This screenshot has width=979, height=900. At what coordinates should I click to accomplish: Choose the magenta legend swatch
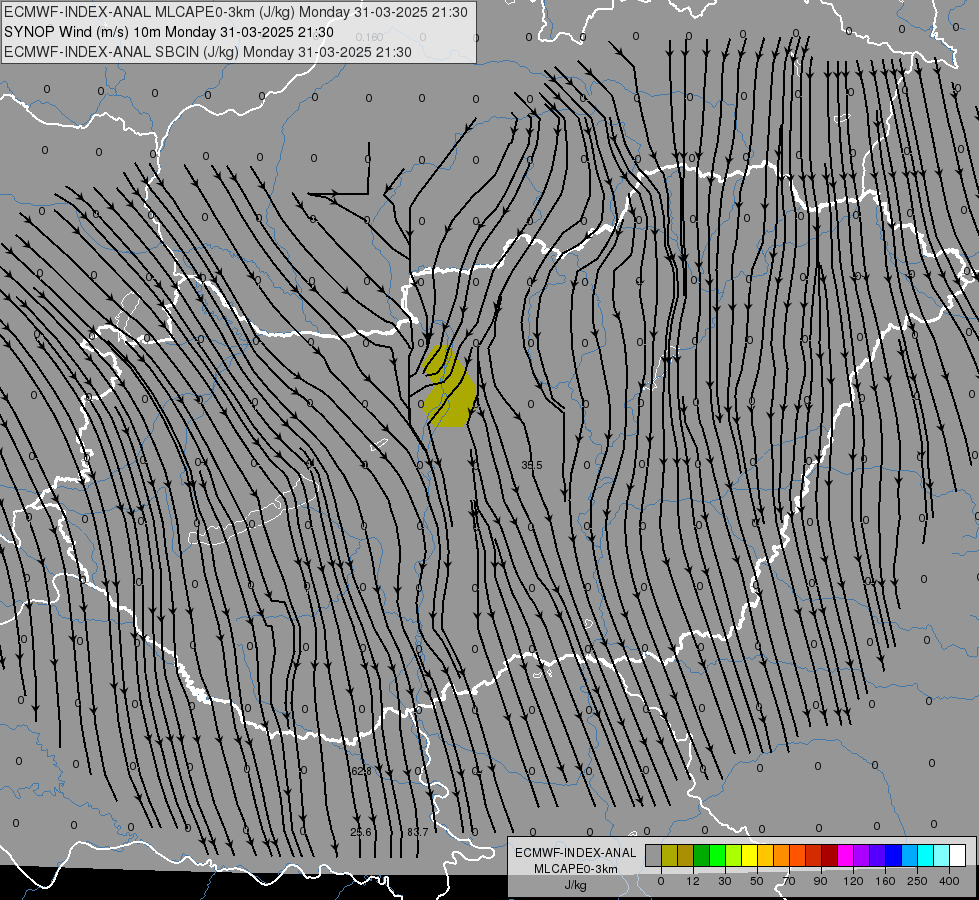coord(845,855)
